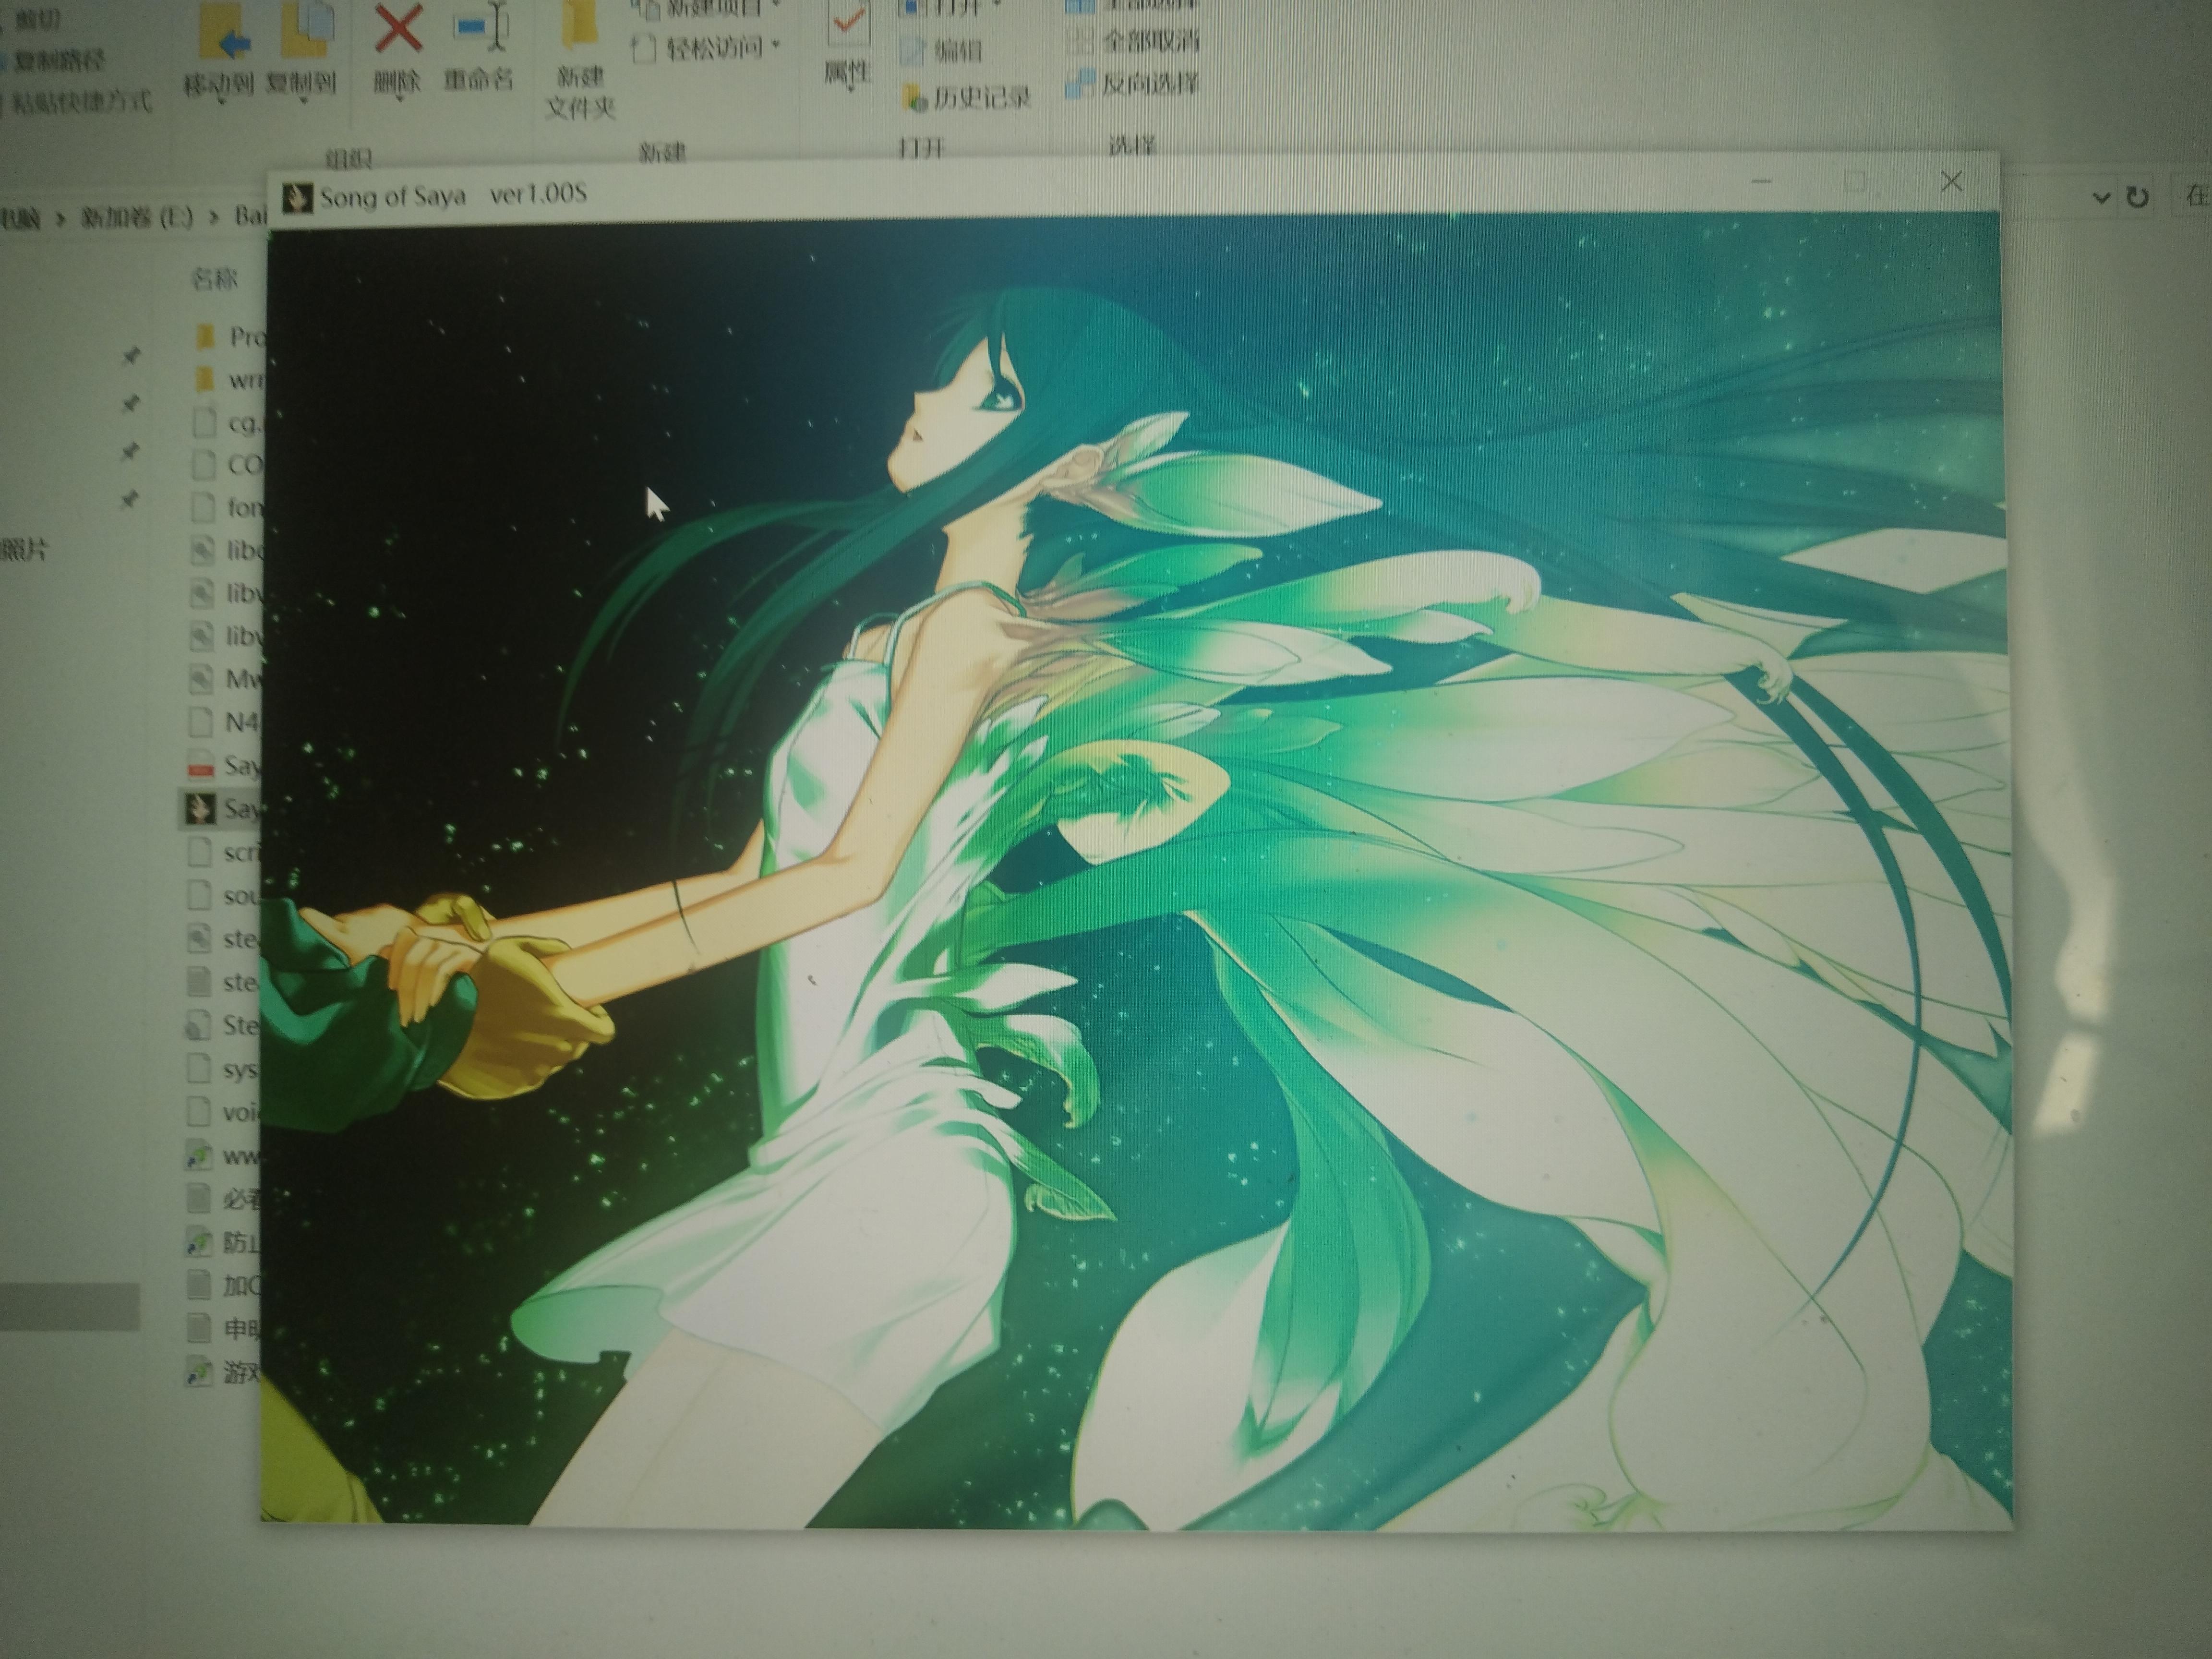This screenshot has height=1659, width=2212.
Task: Click the Song of Saya title bar icon
Action: coord(297,198)
